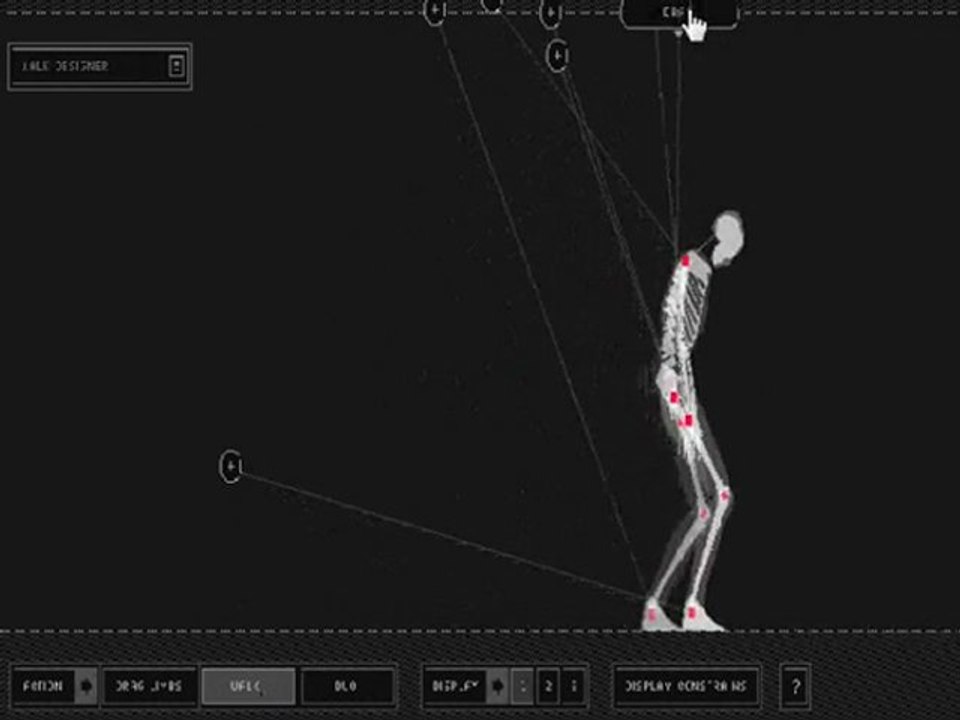This screenshot has width=960, height=720.
Task: Select the red neck joint marker
Action: pyautogui.click(x=686, y=261)
